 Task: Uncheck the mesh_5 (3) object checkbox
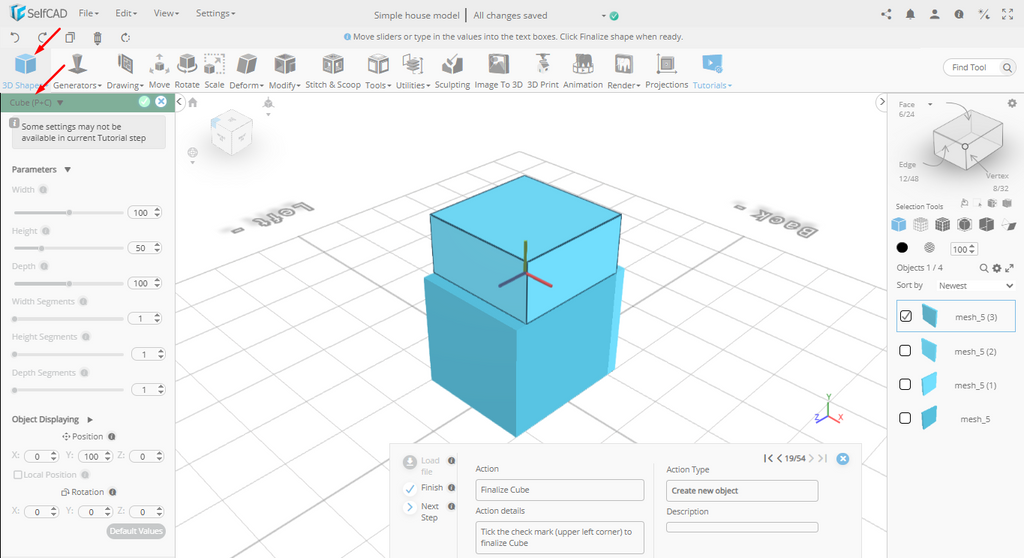click(x=906, y=316)
